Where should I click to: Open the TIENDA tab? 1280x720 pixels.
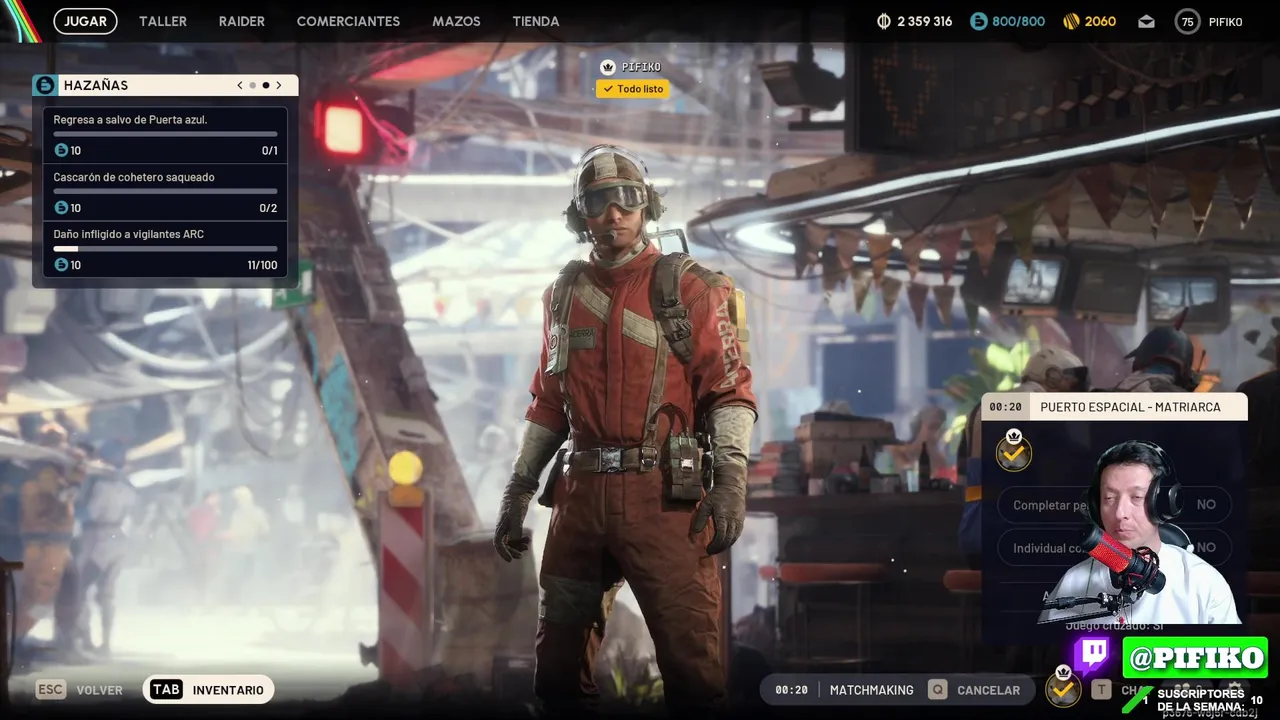(536, 21)
